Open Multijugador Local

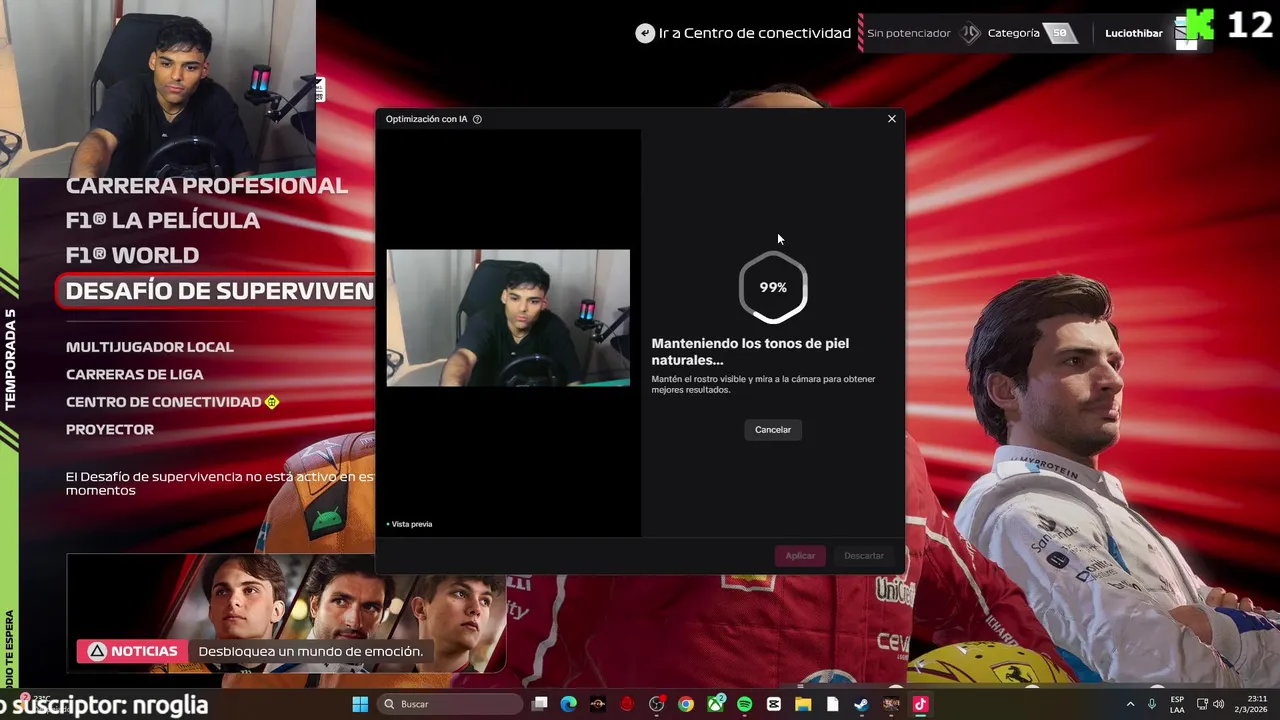pos(150,347)
